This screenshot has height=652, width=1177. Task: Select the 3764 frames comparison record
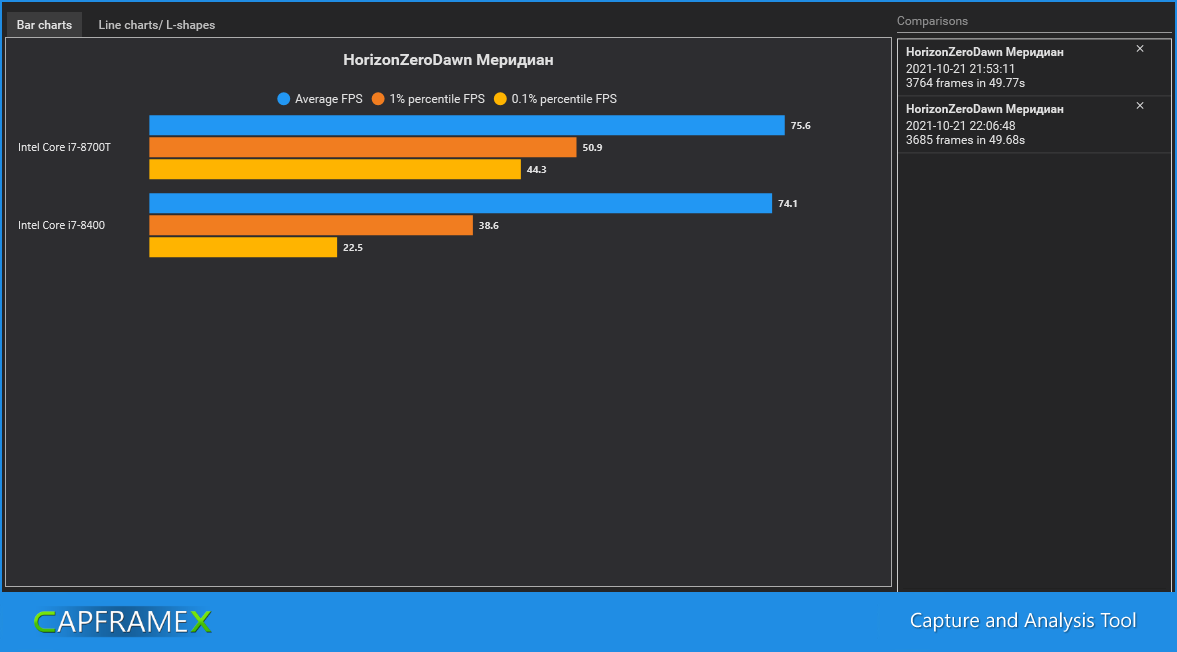(x=1034, y=67)
